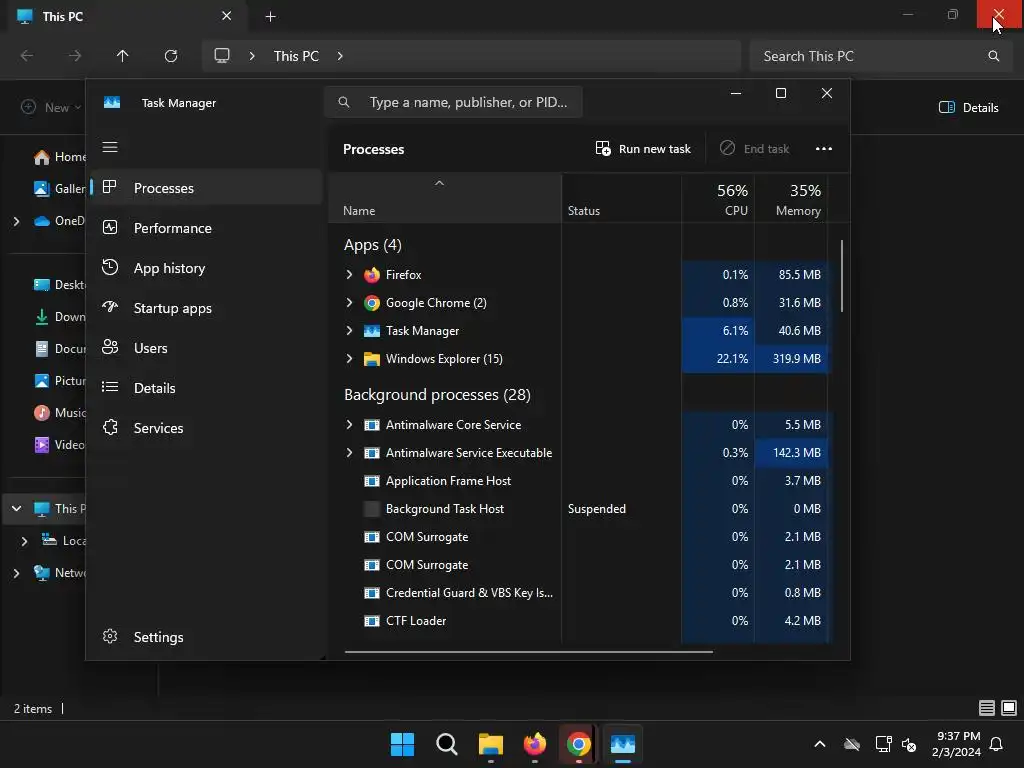
Task: Switch to the Performance page
Action: pos(206,228)
